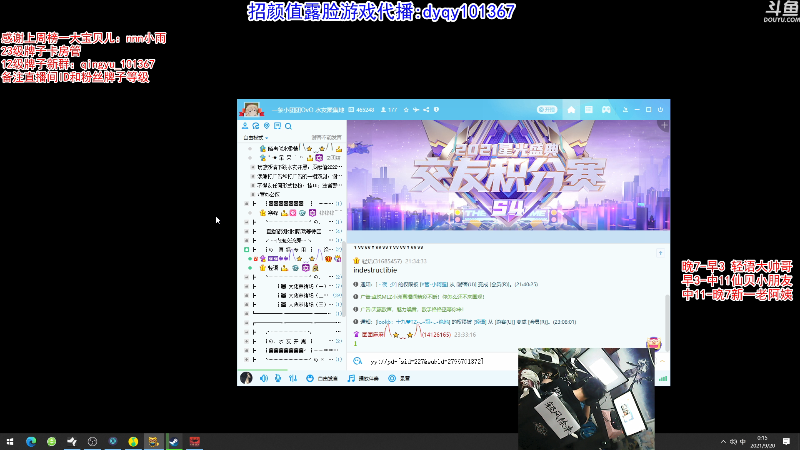Expand chat input options chevron at right
Screen dimensions: 800x450
663,361
